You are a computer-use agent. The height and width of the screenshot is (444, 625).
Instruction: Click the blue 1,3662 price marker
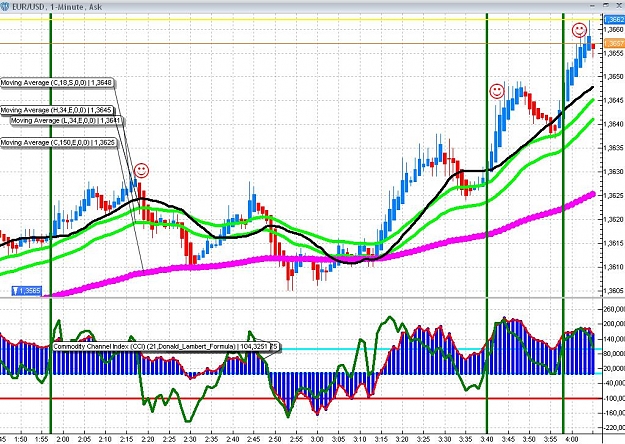(614, 19)
